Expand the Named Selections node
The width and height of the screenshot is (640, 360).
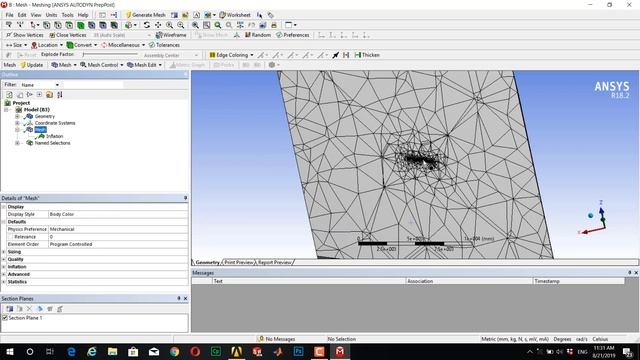point(17,143)
